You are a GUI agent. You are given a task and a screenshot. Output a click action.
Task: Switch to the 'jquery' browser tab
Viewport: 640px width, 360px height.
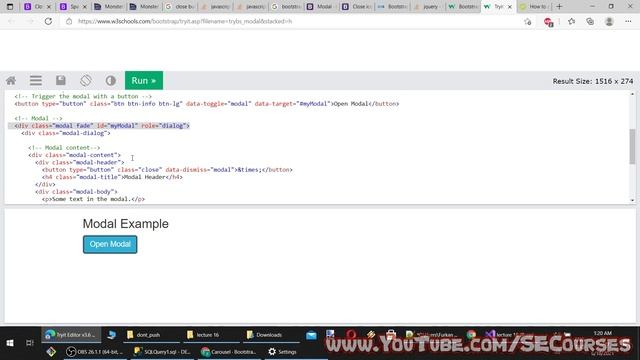[x=428, y=7]
